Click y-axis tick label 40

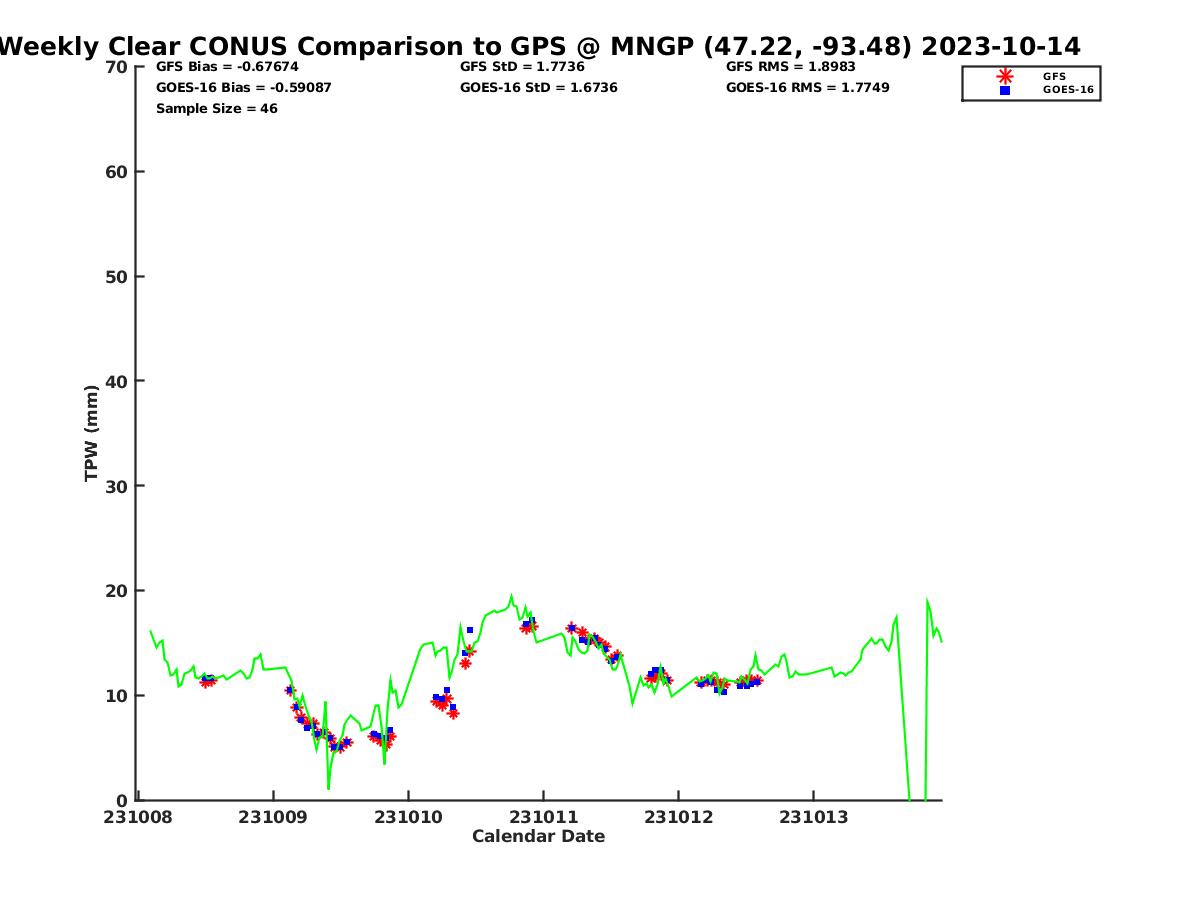(117, 381)
